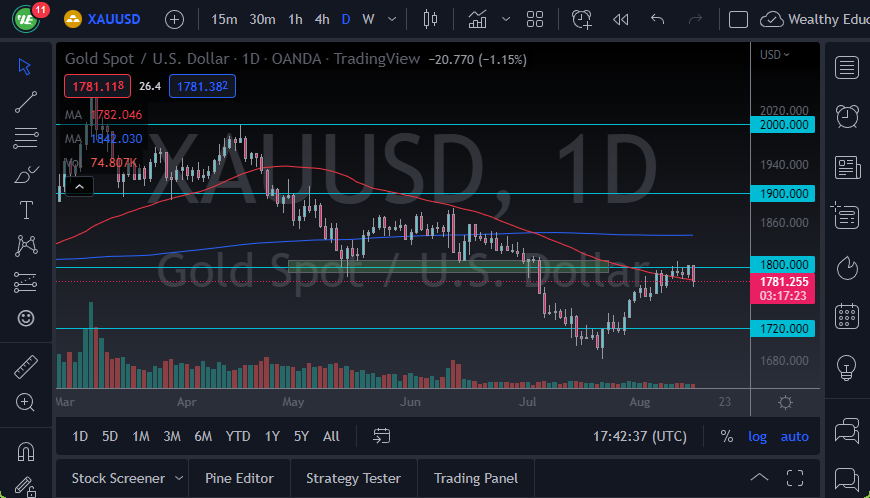Click the 2000.000 cyan price level label
The width and height of the screenshot is (870, 498).
coord(784,125)
